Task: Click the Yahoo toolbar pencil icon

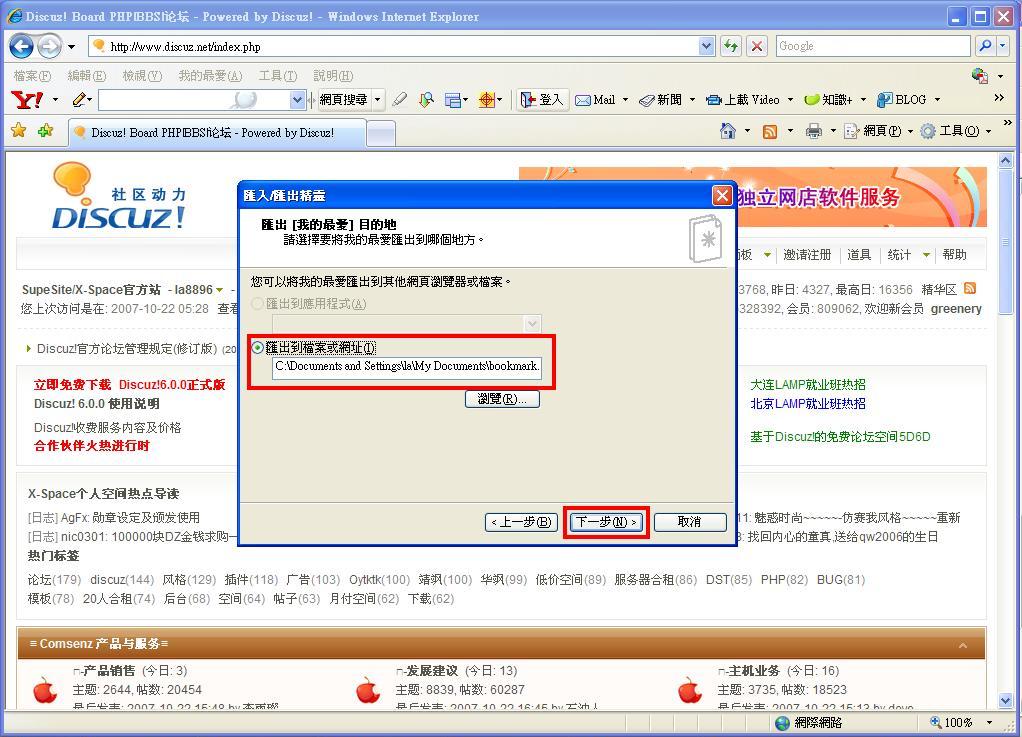Action: pos(79,100)
